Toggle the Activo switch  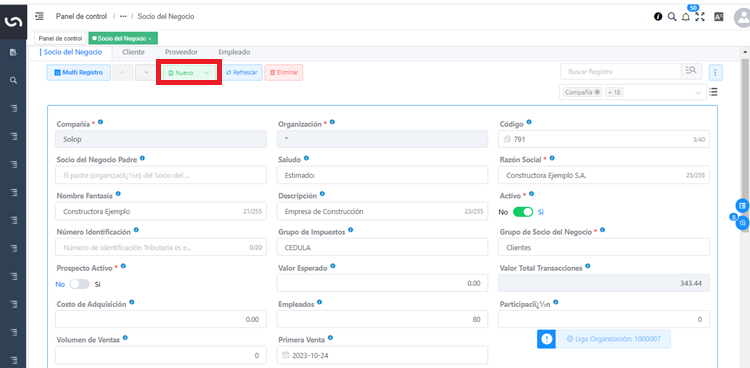tap(523, 212)
